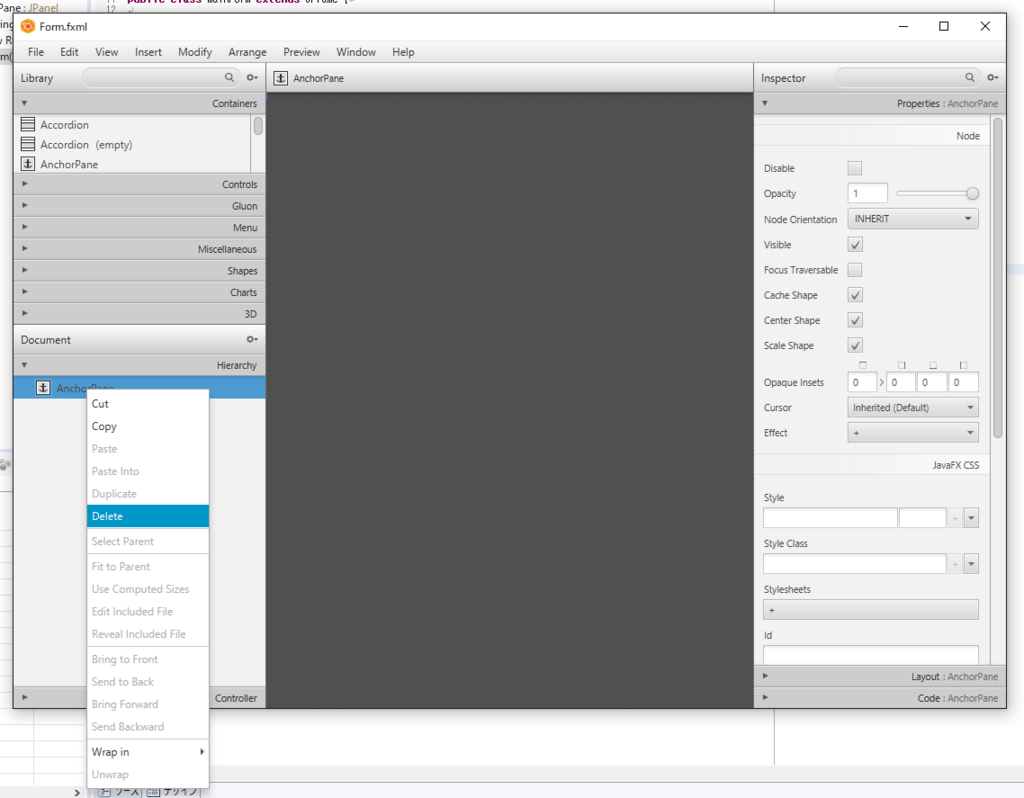
Task: Click the Opacity slider handle
Action: pos(972,193)
